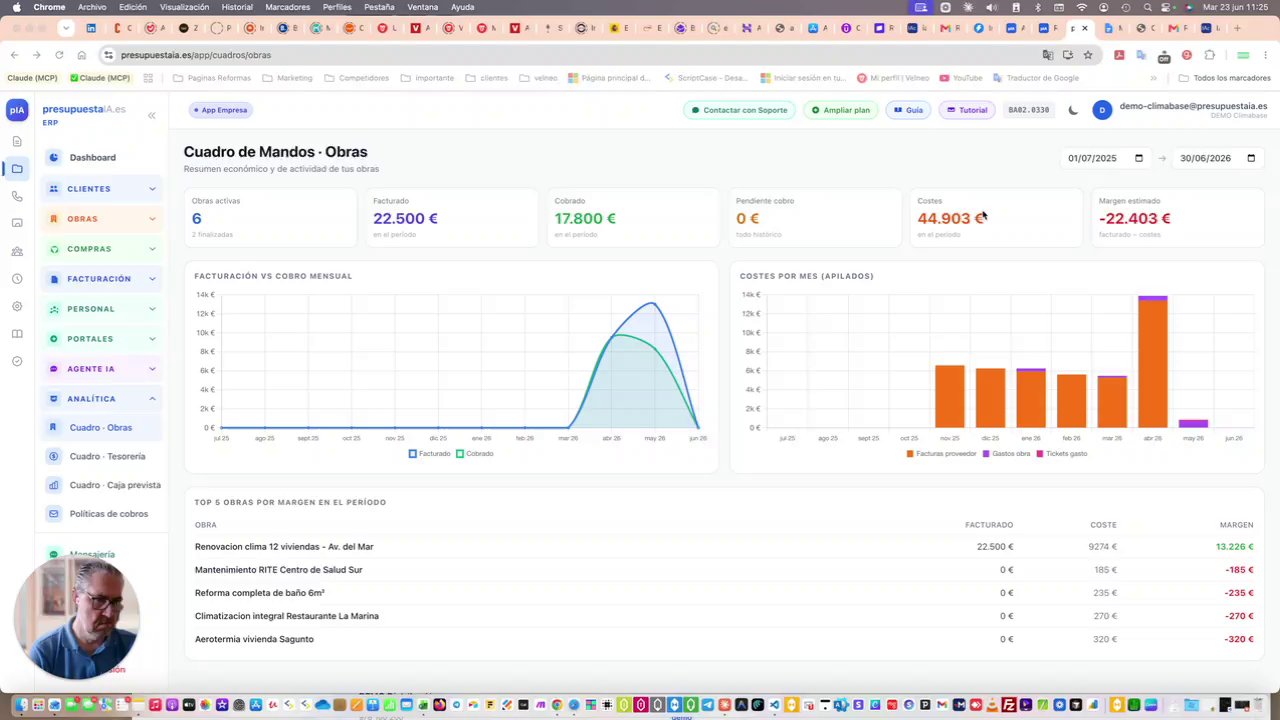Toggle Cobrado series in chart legend

[475, 454]
